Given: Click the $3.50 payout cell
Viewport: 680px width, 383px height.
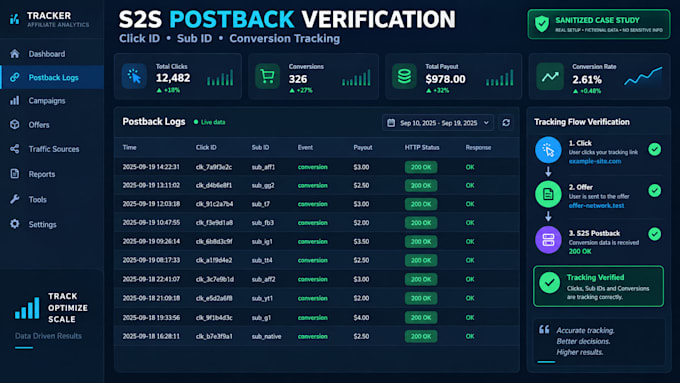Looking at the screenshot, I should point(361,241).
